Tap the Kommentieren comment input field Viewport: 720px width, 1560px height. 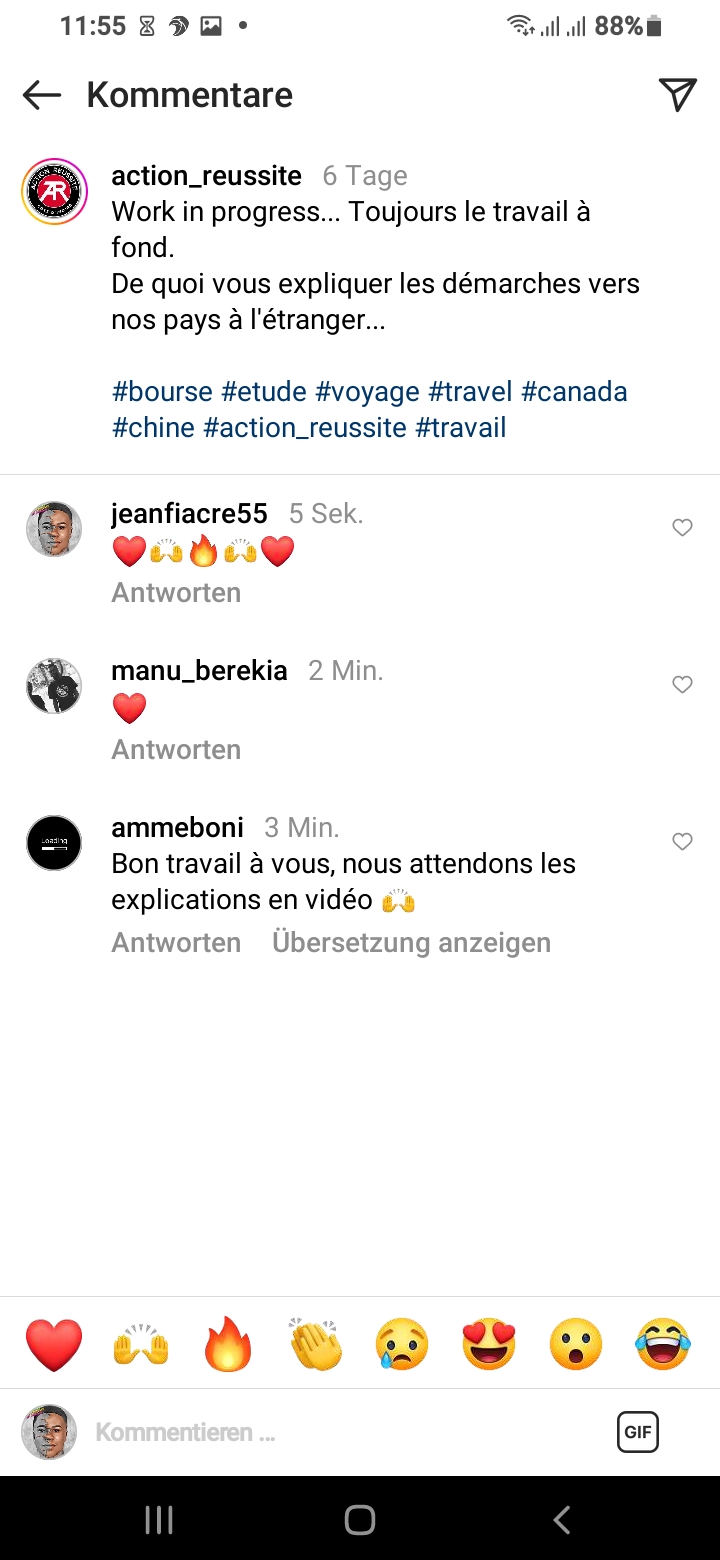tap(300, 1432)
